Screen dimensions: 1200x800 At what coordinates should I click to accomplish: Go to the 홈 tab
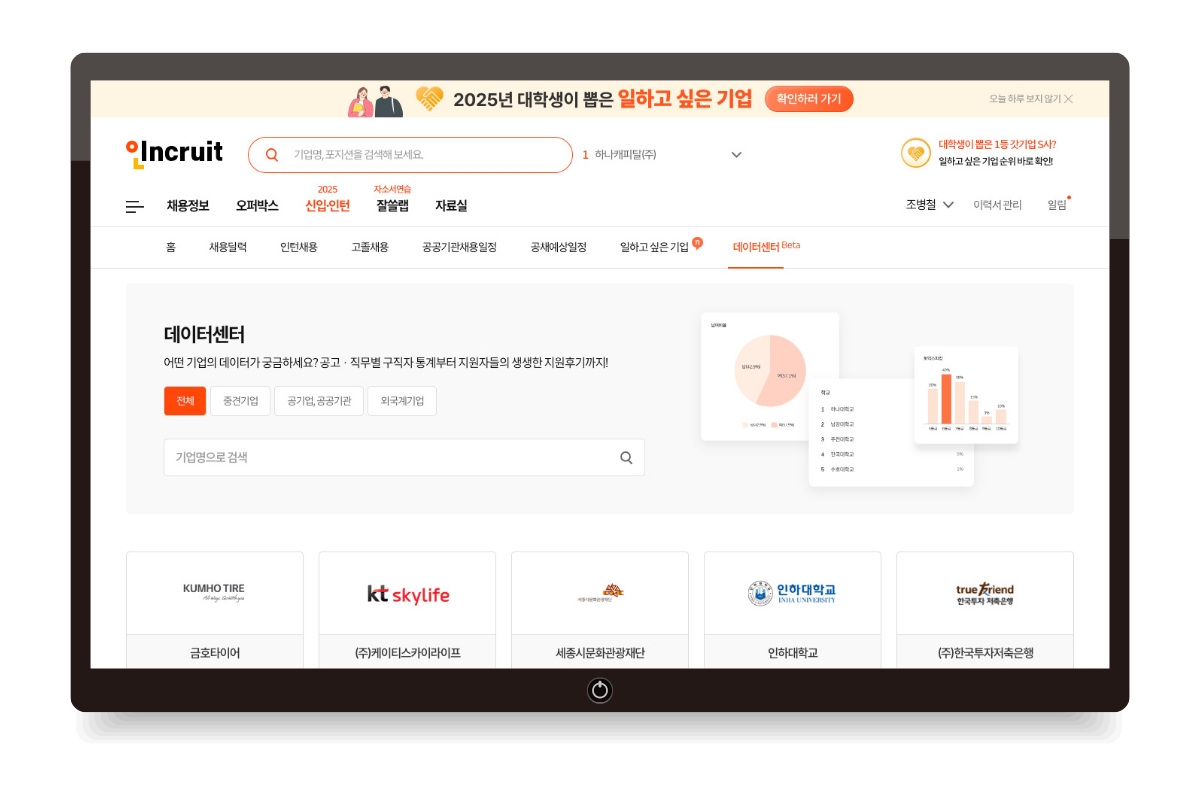pos(171,247)
